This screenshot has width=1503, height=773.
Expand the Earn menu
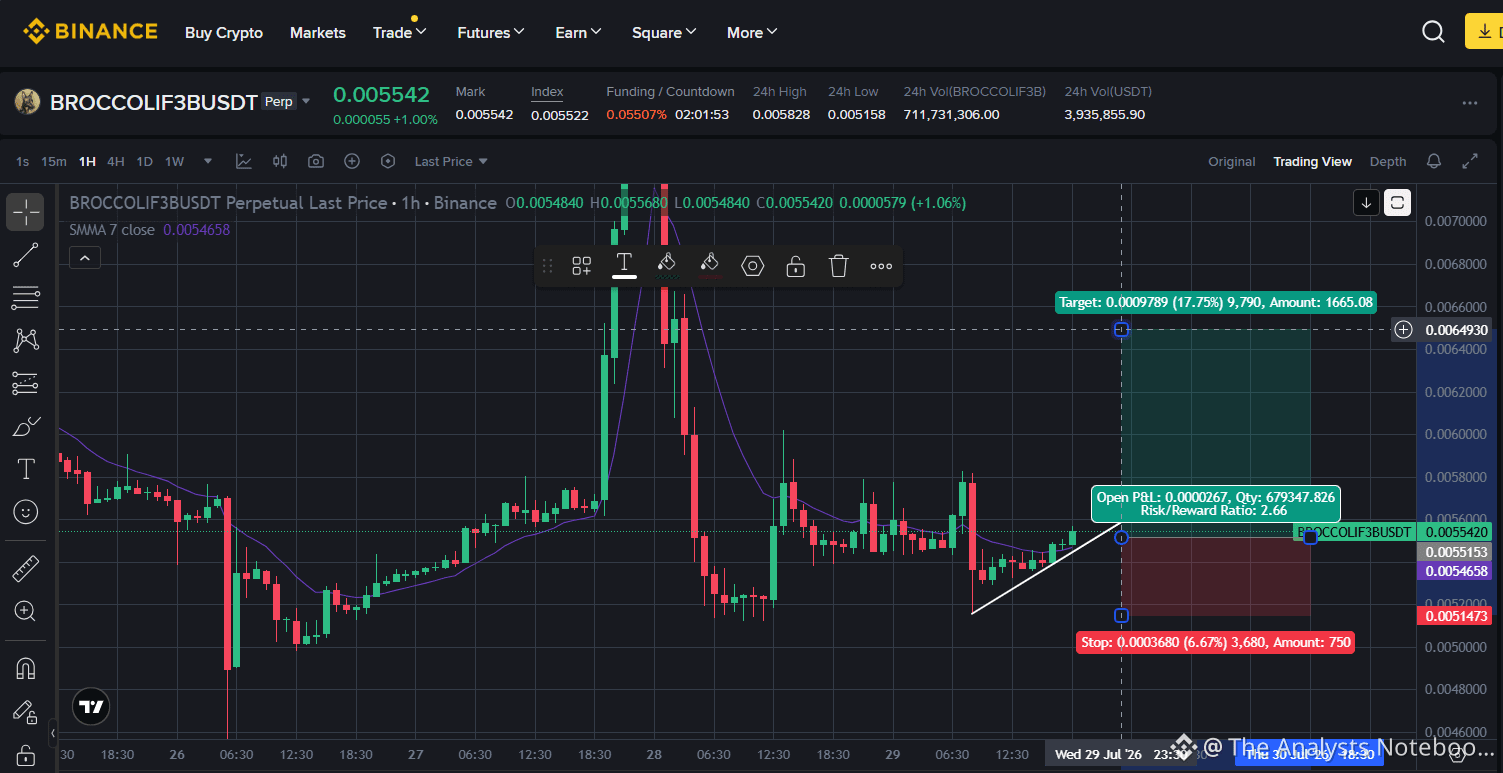579,32
